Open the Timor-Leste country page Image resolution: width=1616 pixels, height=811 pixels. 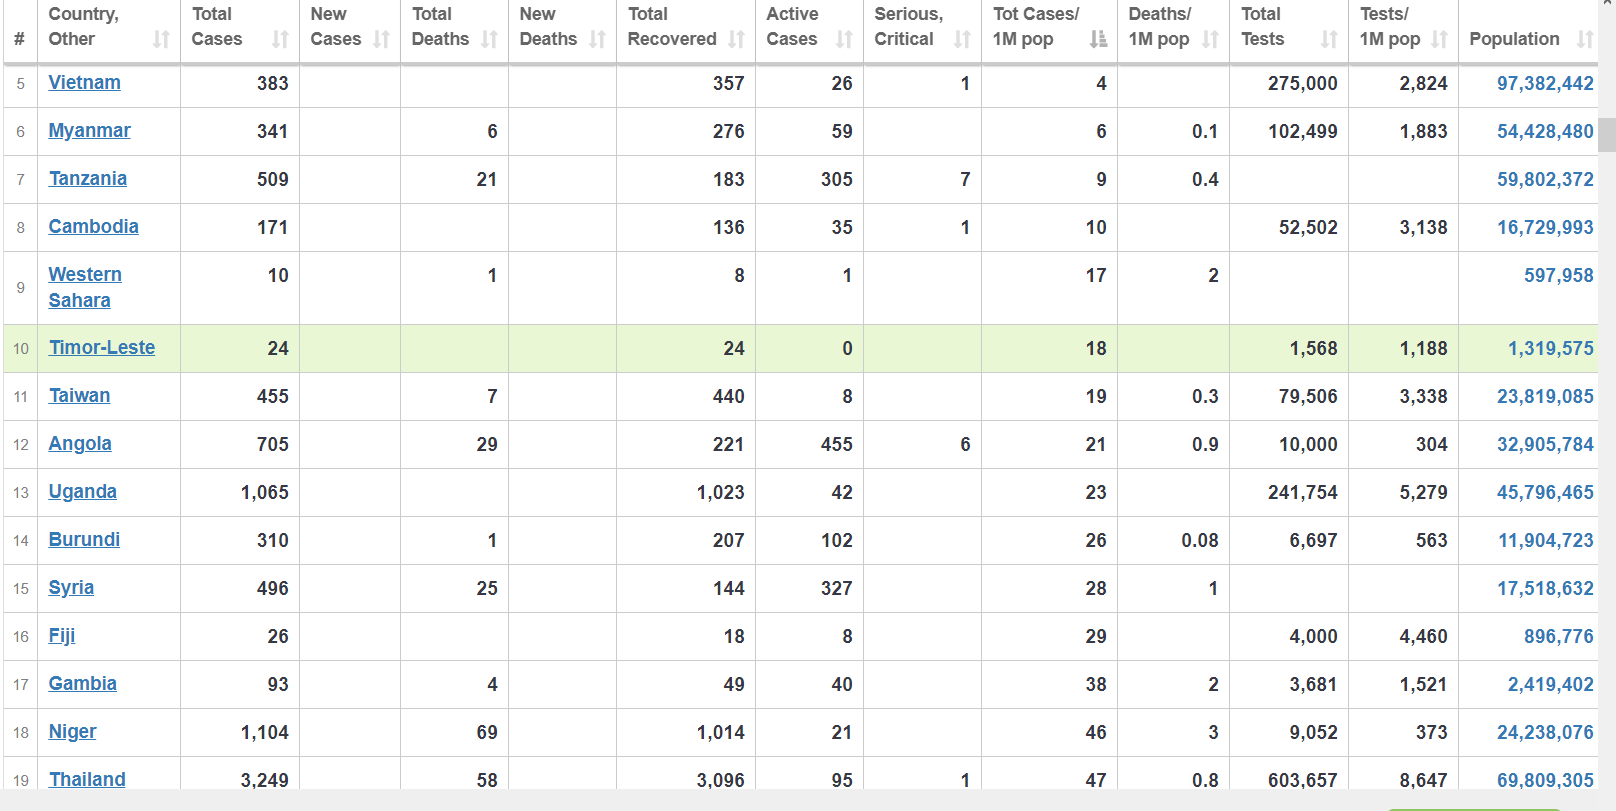point(102,348)
